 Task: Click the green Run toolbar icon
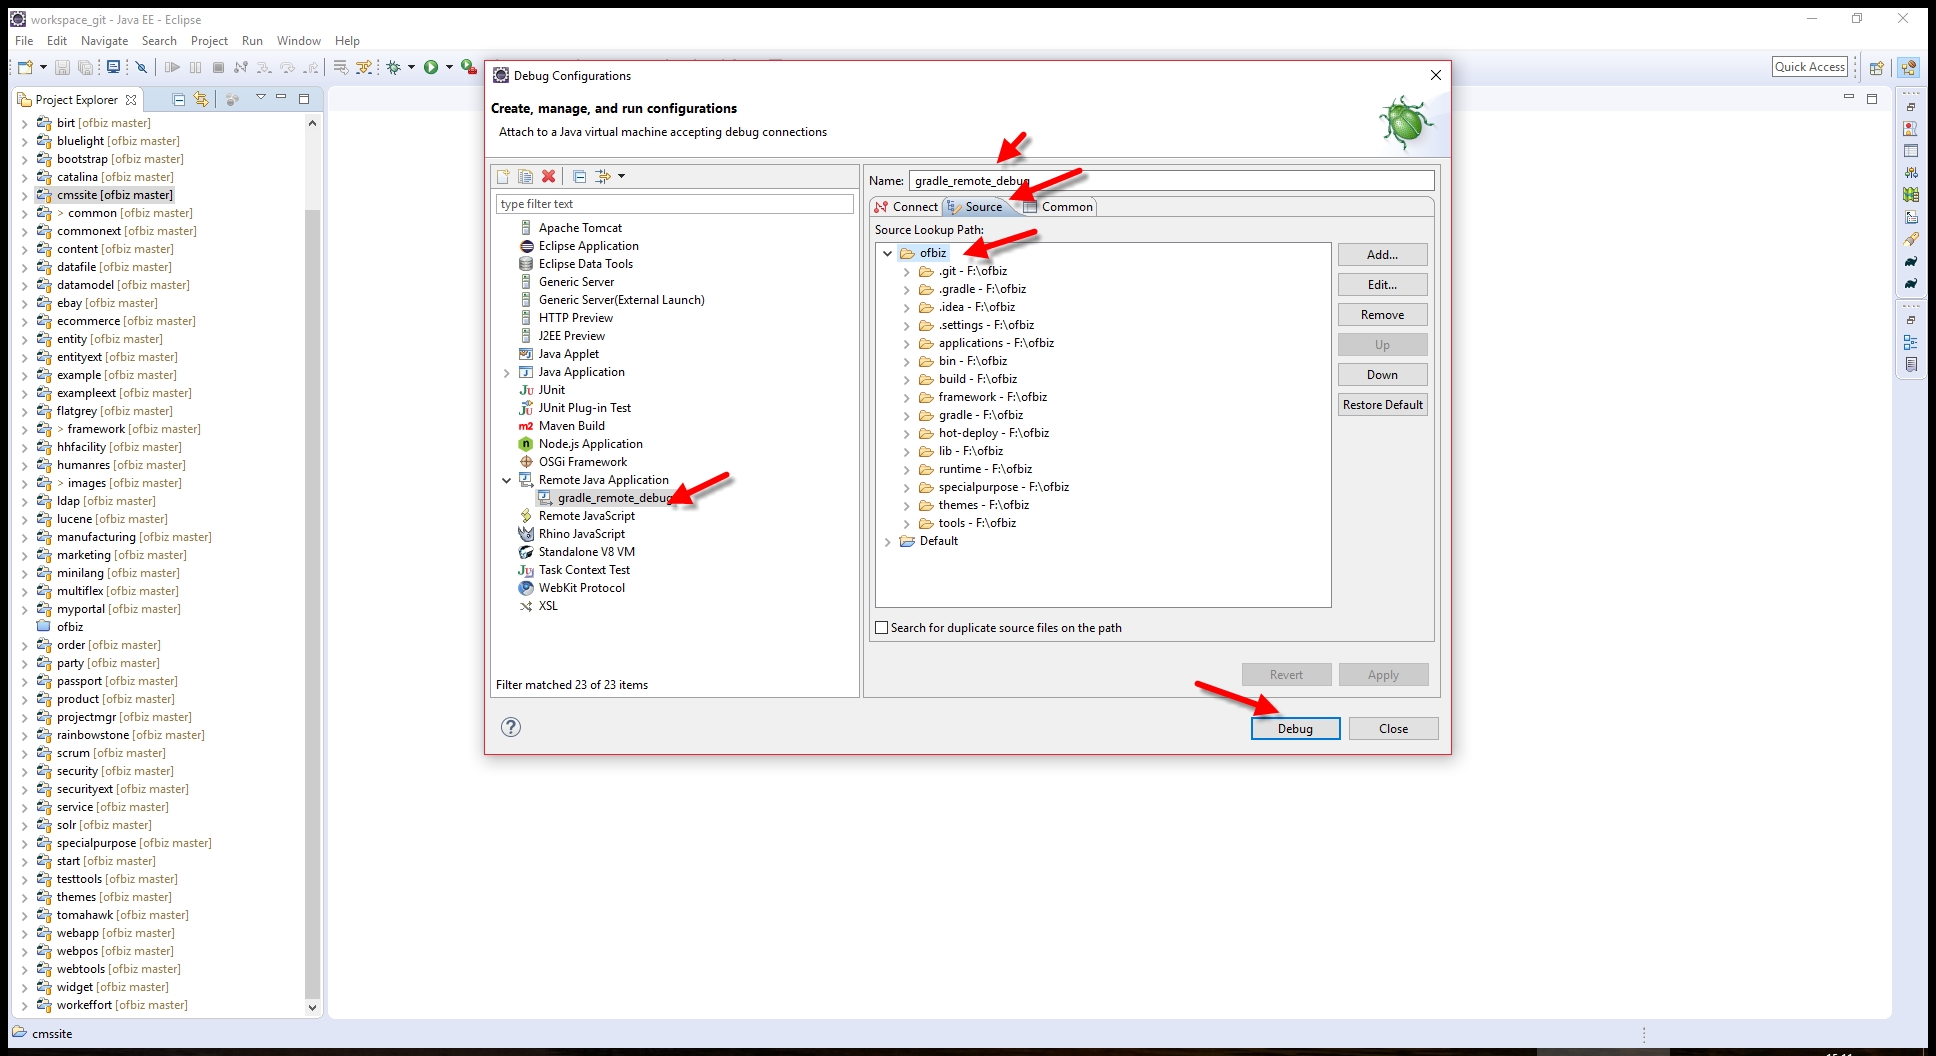[x=431, y=67]
